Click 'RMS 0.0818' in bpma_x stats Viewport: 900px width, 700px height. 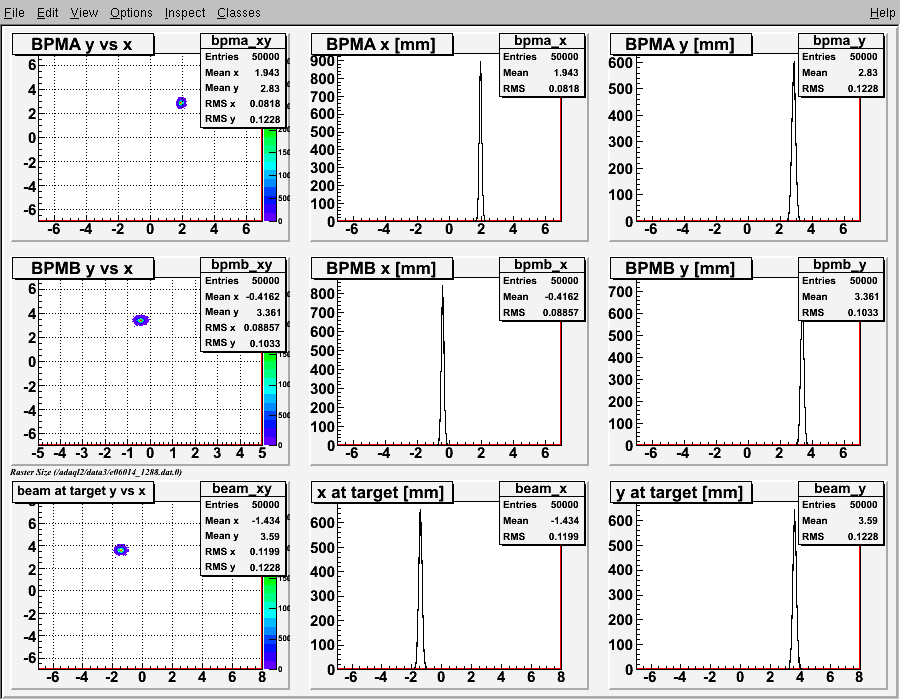(x=541, y=88)
